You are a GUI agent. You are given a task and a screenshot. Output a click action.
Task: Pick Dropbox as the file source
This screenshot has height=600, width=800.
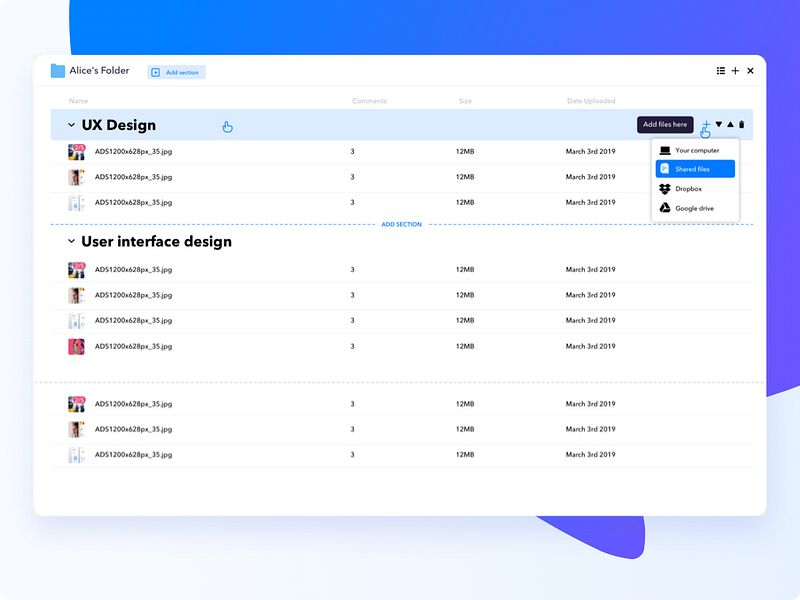coord(695,189)
